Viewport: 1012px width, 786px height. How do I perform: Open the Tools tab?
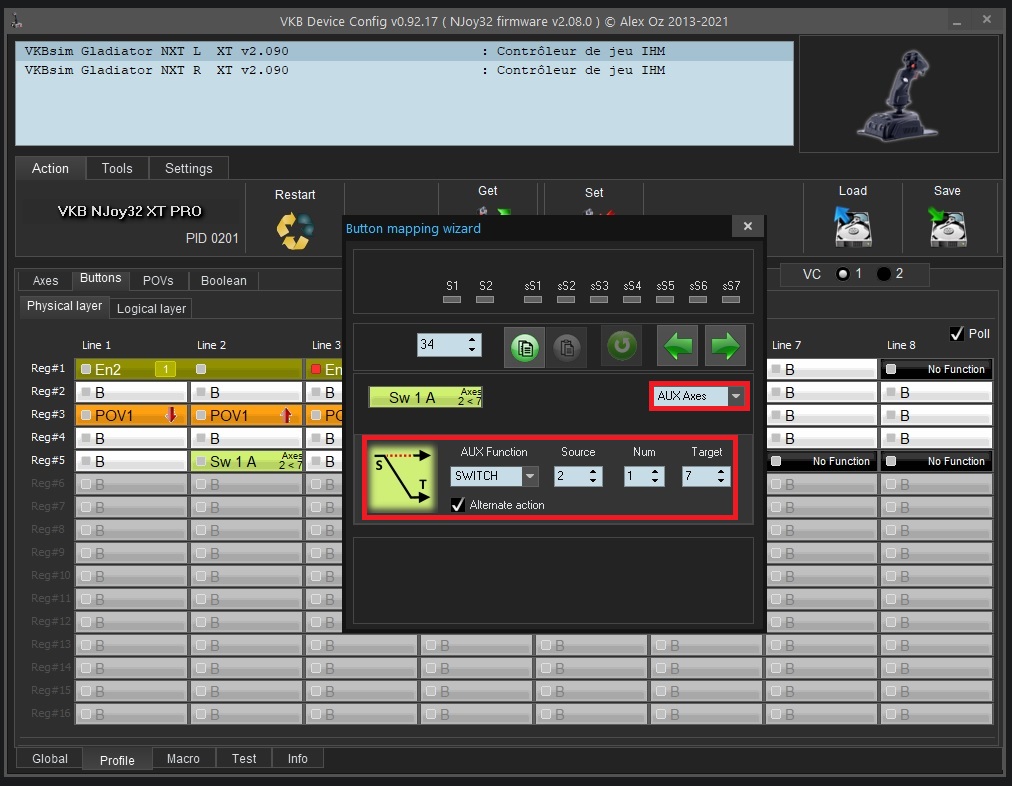pos(117,168)
